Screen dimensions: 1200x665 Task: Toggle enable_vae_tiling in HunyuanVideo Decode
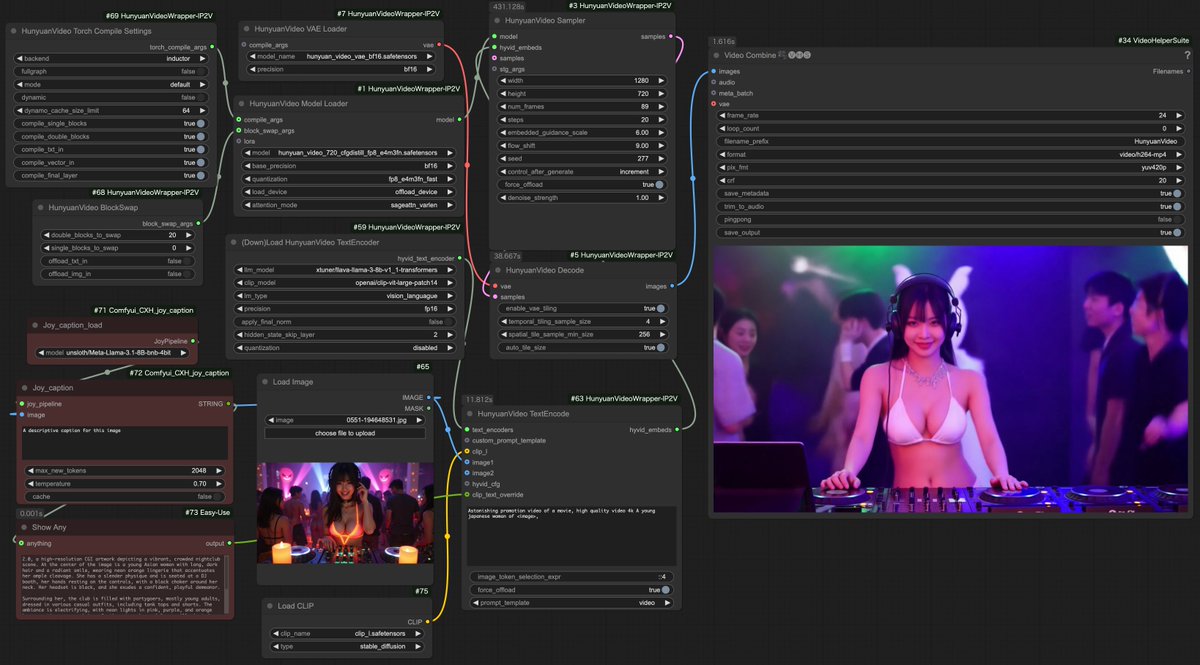pos(648,308)
